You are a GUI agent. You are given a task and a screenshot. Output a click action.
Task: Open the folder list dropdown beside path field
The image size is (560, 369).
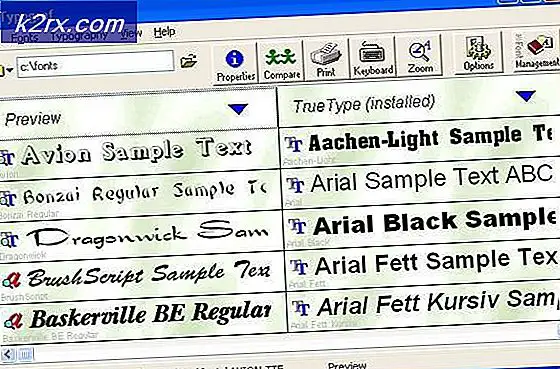(x=5, y=71)
